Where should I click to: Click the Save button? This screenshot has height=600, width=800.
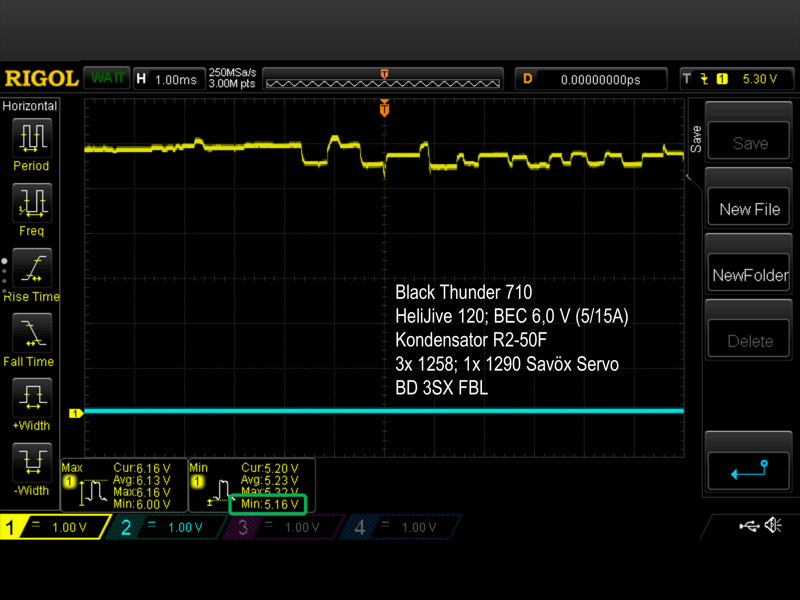pyautogui.click(x=749, y=142)
